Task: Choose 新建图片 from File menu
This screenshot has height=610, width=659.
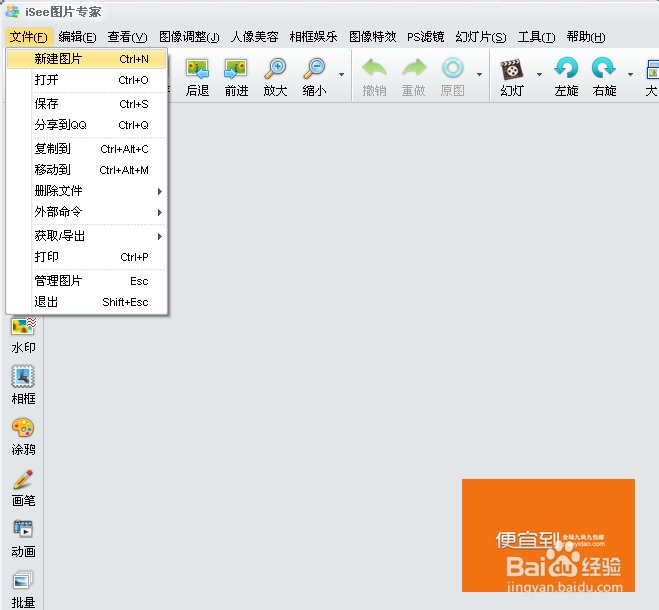Action: (87, 59)
